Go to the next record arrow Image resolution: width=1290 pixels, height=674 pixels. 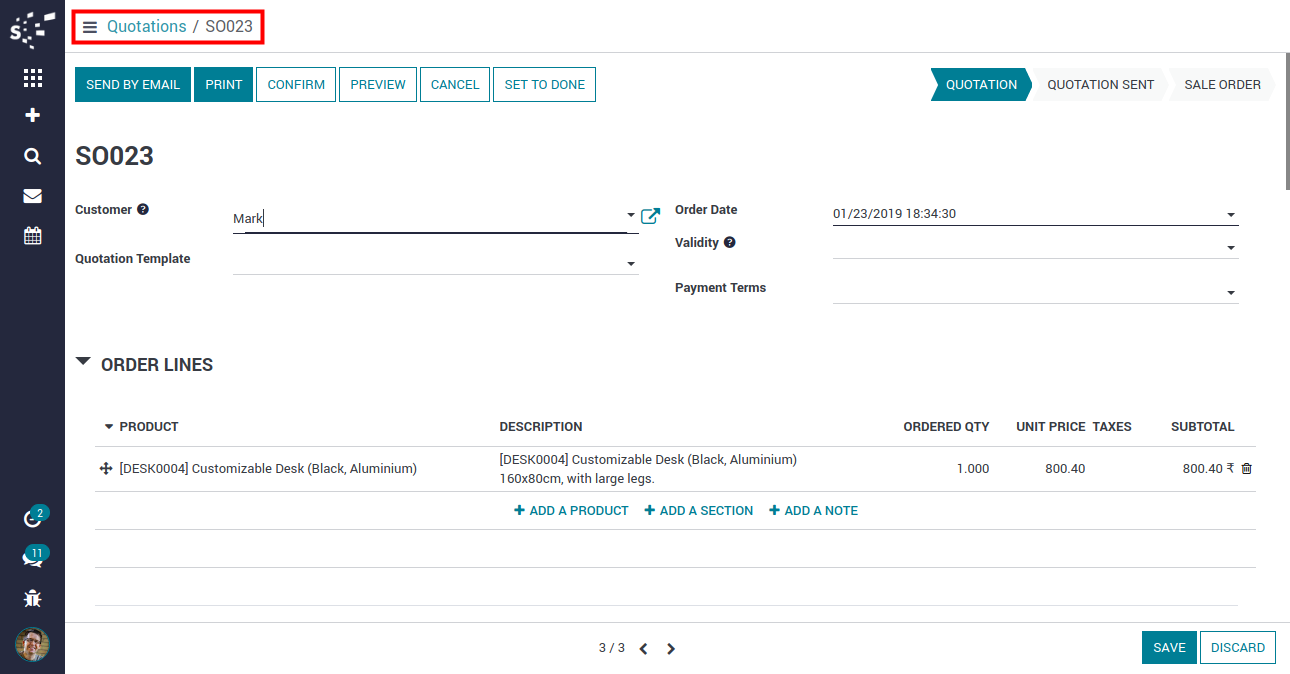671,649
